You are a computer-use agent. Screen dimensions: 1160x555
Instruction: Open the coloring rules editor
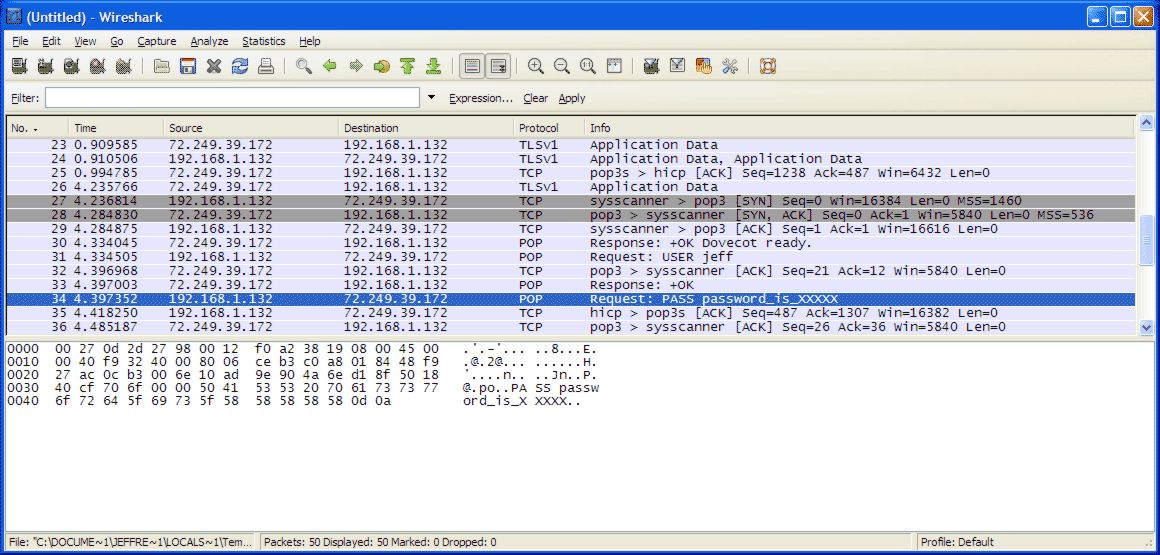point(704,67)
